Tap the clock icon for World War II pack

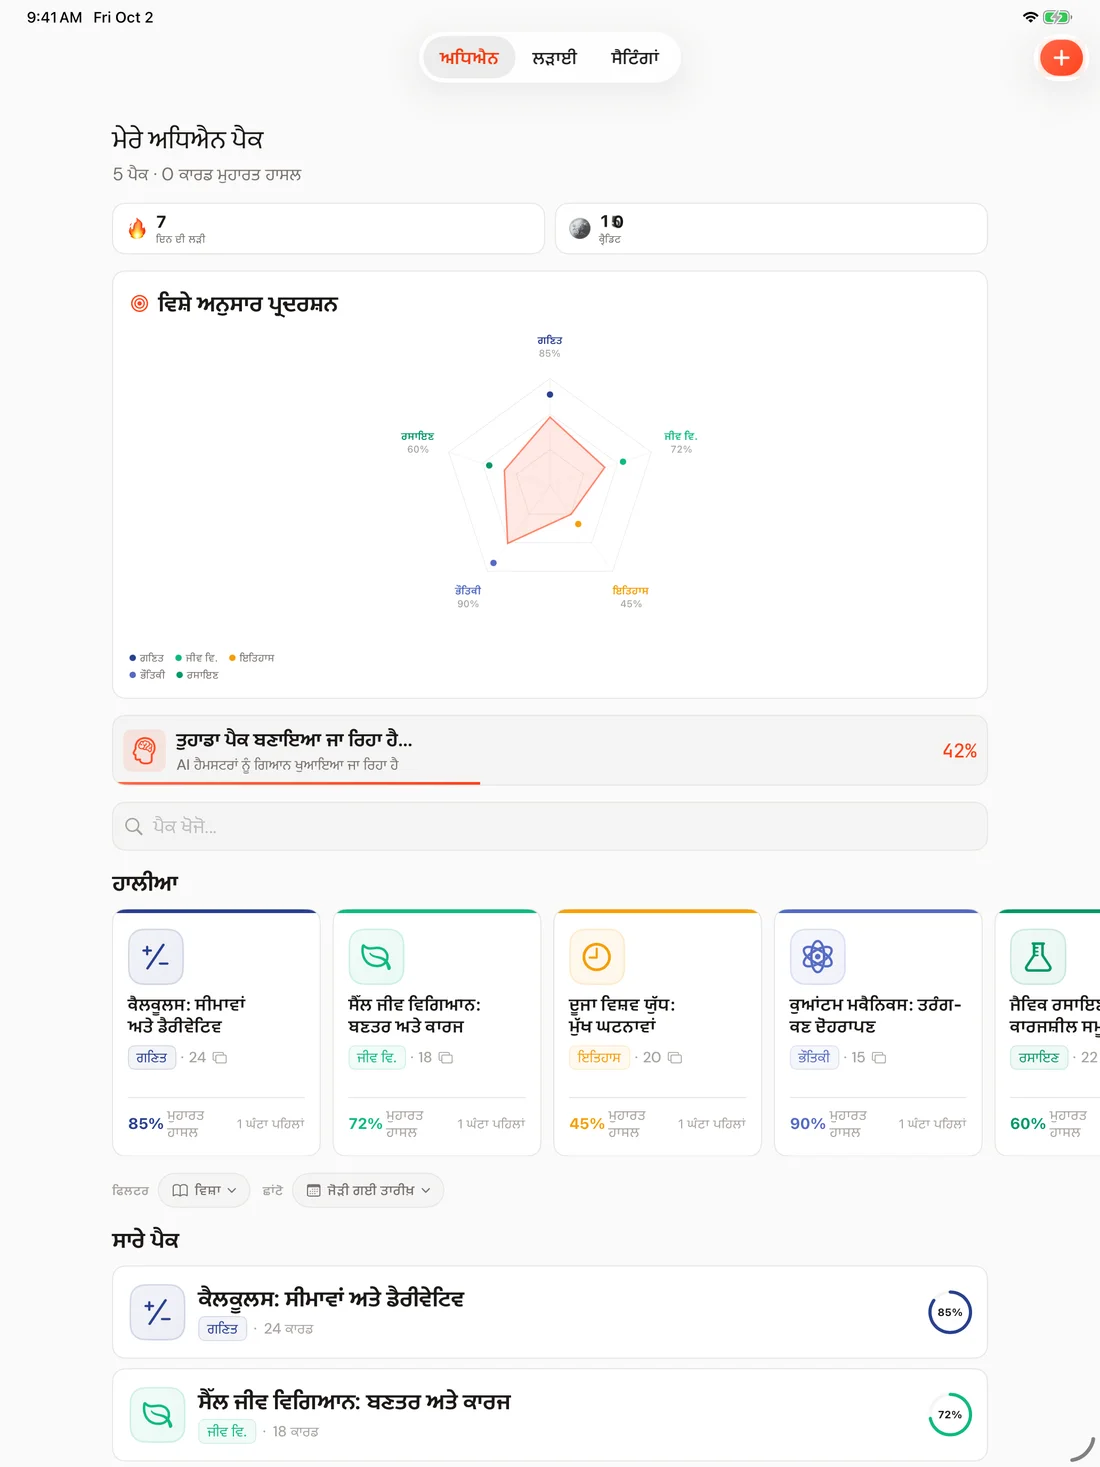click(597, 957)
